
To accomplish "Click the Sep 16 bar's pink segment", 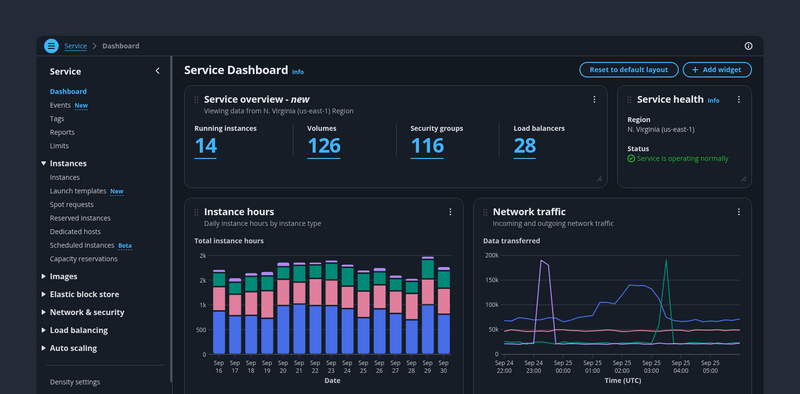I will tap(219, 299).
